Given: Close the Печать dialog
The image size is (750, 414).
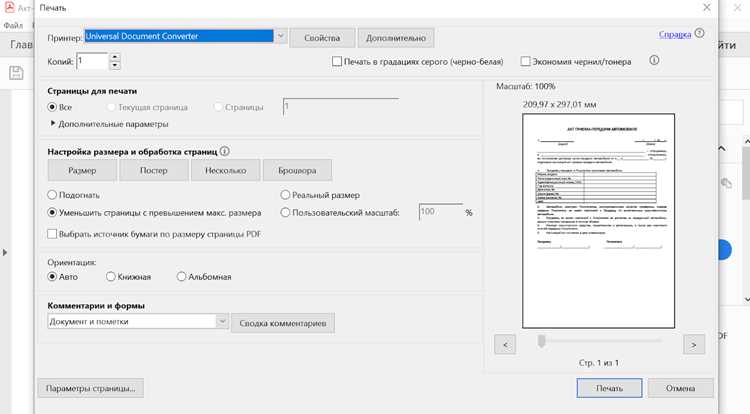Looking at the screenshot, I should coord(706,8).
